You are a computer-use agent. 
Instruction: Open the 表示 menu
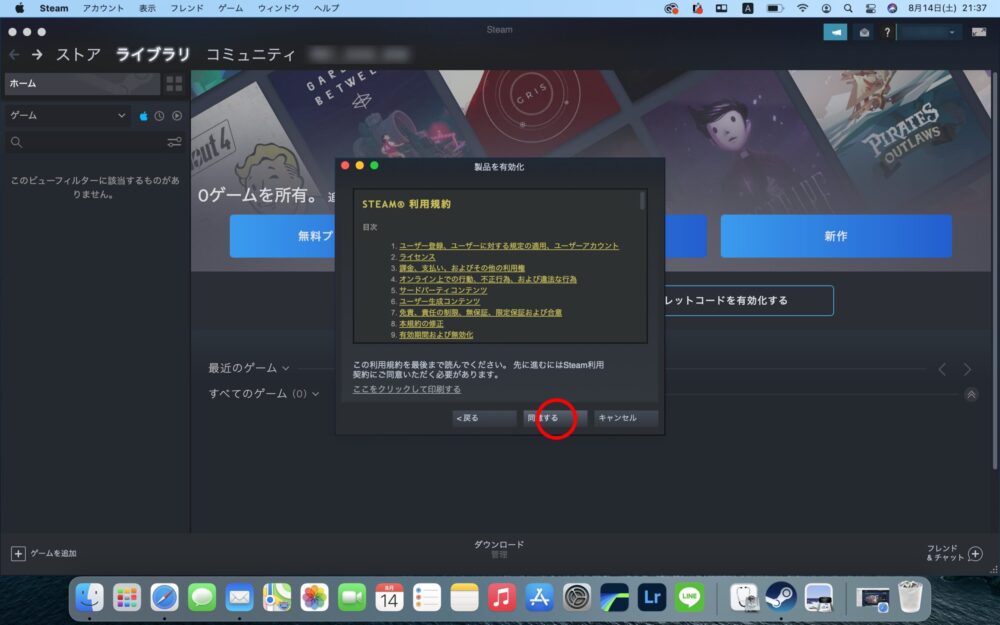point(147,8)
